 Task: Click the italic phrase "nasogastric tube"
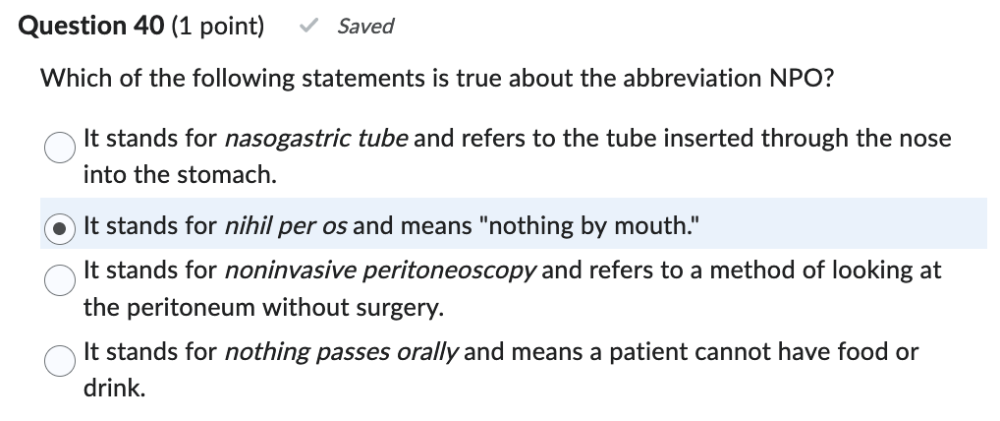coord(316,138)
